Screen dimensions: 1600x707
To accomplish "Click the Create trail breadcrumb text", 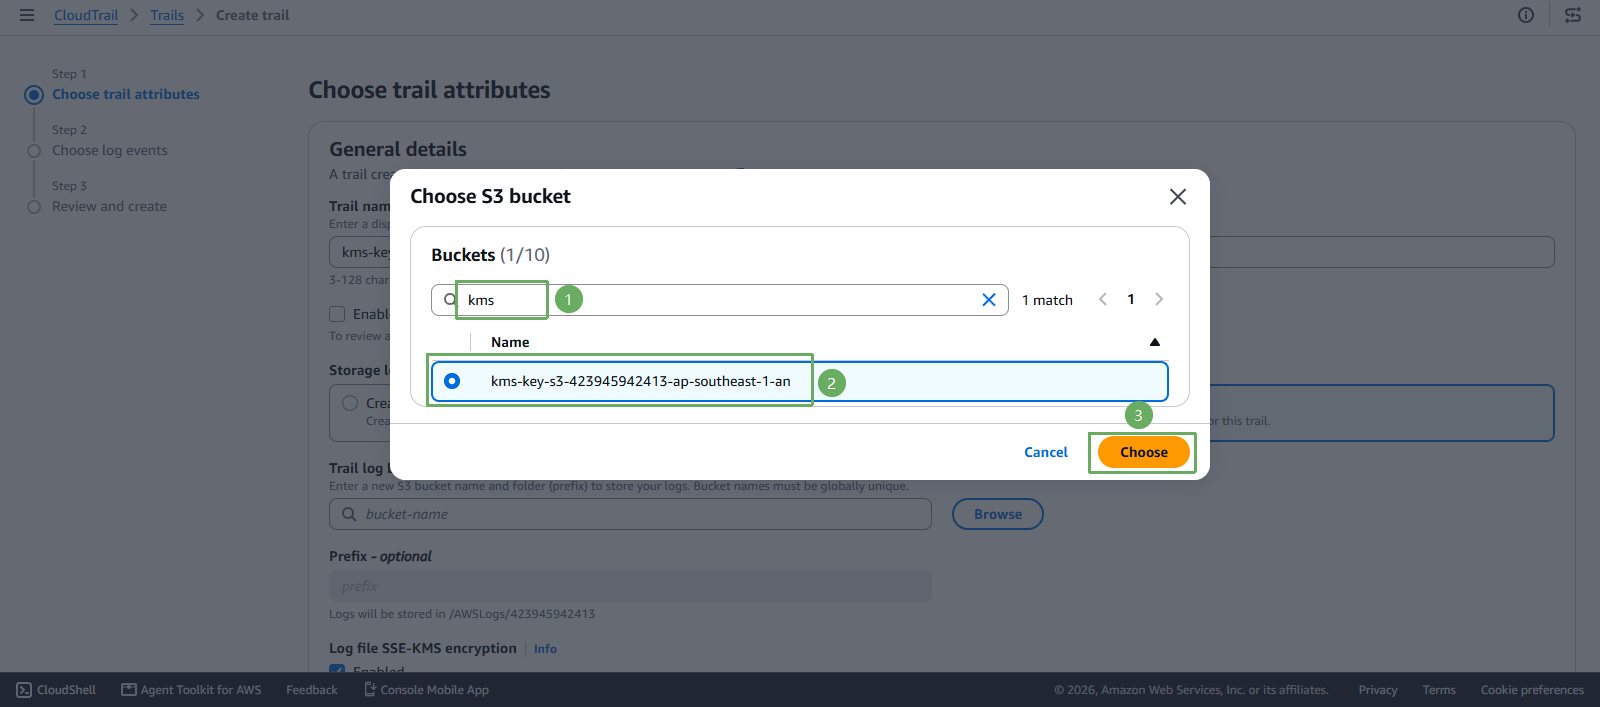I will tap(253, 15).
